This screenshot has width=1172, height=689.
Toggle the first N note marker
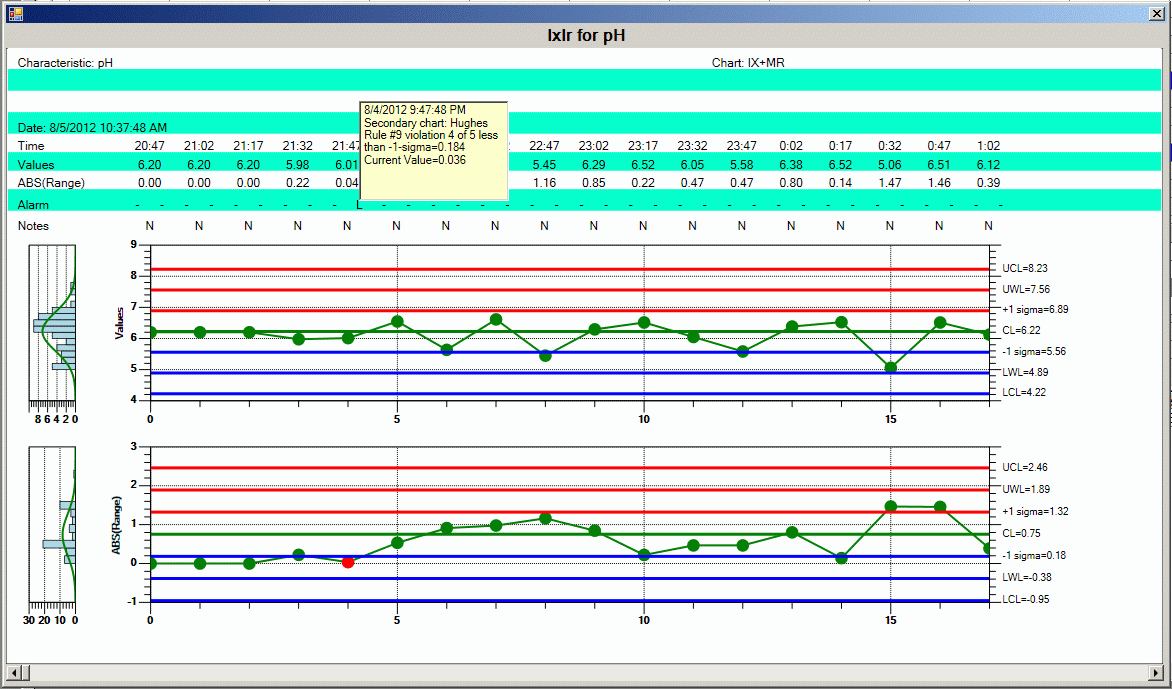(x=149, y=226)
